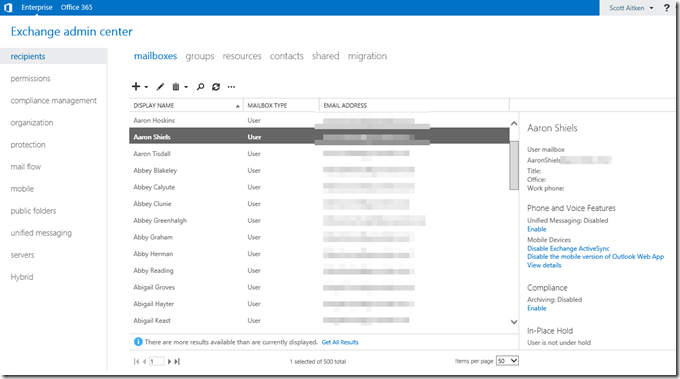Change items per page dropdown
680x379 pixels.
click(x=507, y=361)
